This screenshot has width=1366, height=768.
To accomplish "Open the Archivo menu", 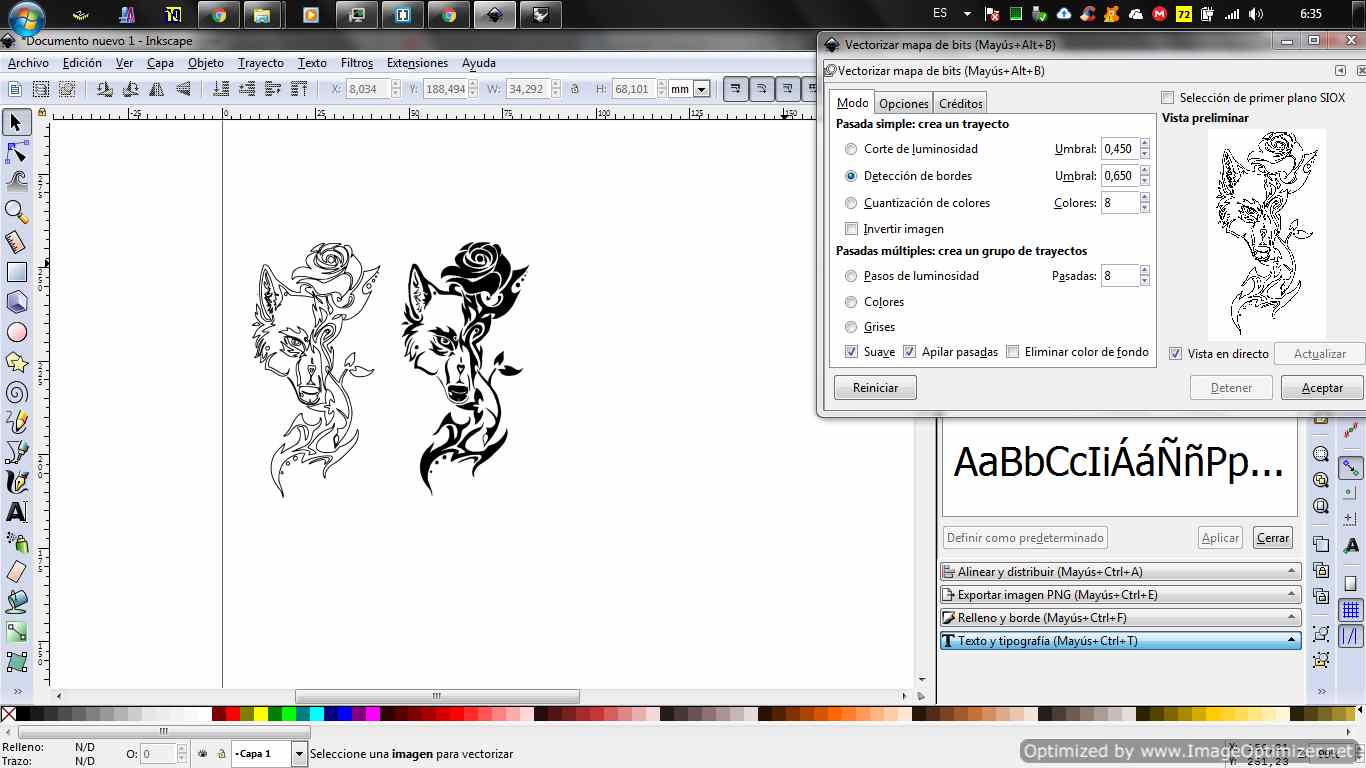I will pyautogui.click(x=28, y=63).
